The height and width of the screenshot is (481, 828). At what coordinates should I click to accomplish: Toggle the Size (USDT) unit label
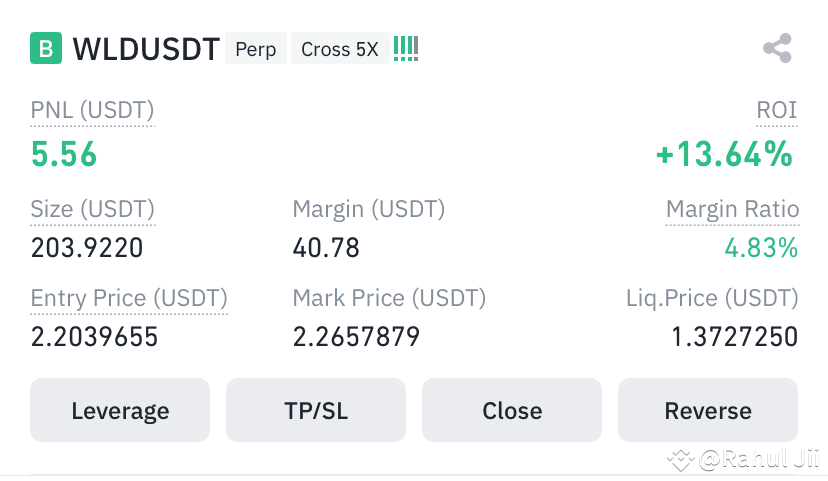(x=92, y=209)
